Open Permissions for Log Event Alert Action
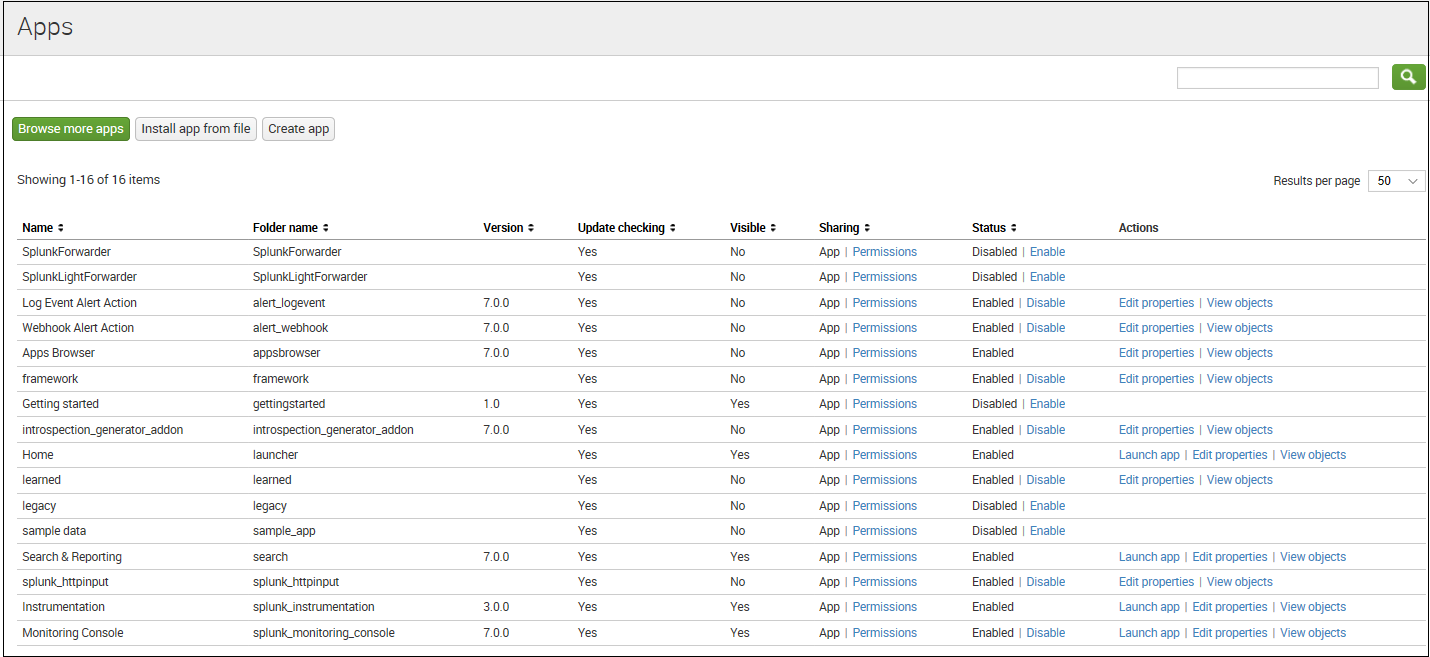The height and width of the screenshot is (657, 1430). pyautogui.click(x=884, y=303)
